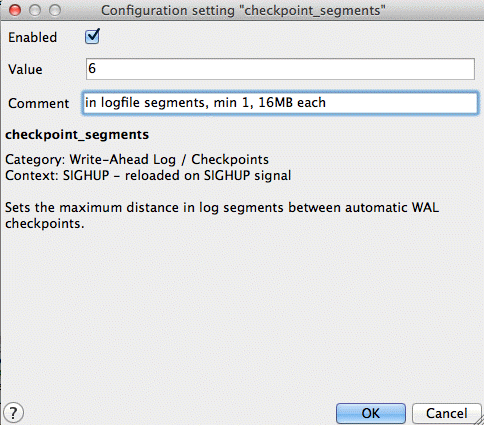Screen dimensions: 484x426
Task: Focus the Value input field
Action: click(280, 69)
